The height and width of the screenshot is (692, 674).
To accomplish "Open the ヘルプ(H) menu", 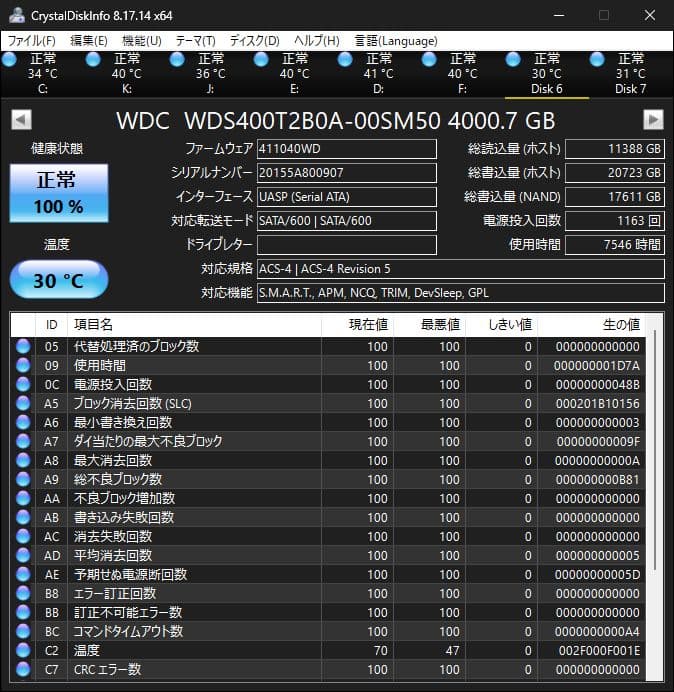I will click(317, 41).
